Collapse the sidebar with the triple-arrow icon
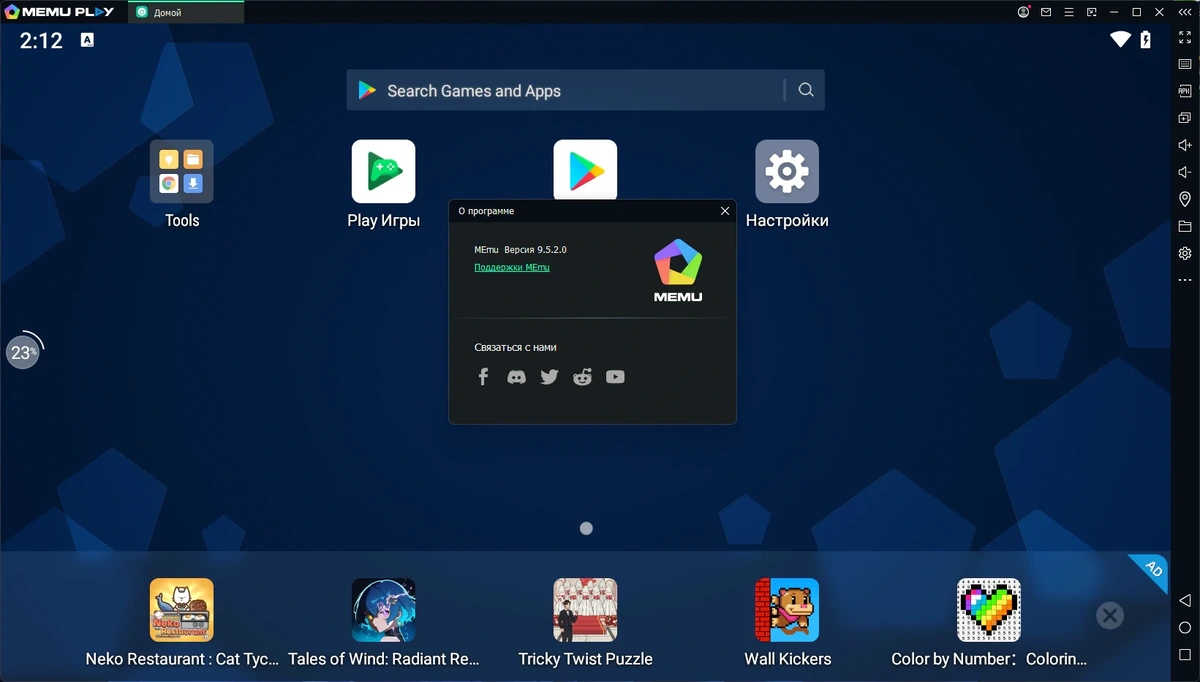The width and height of the screenshot is (1200, 682). [1185, 12]
